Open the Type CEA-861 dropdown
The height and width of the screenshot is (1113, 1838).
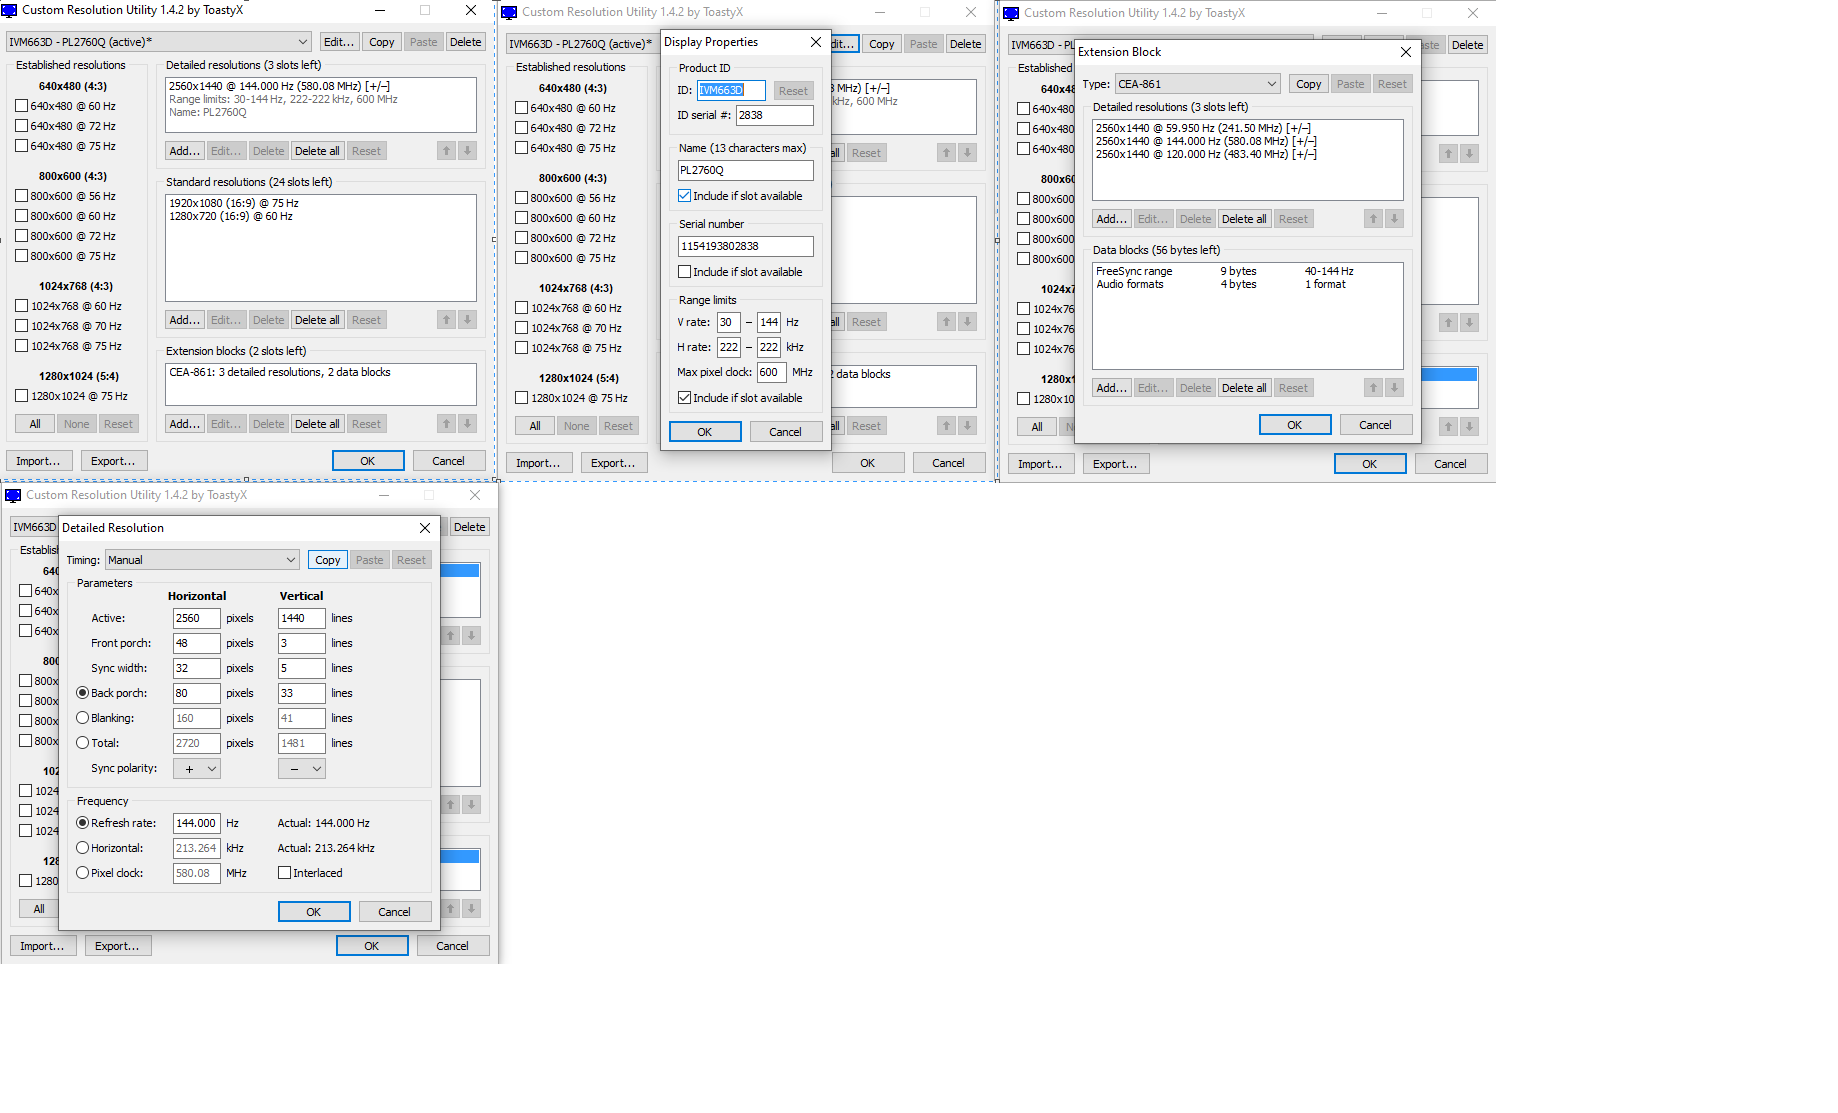point(1198,84)
